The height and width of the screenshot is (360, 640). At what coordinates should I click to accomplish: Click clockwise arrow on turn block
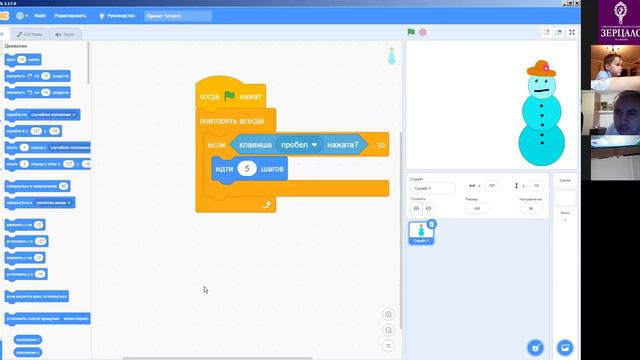[30, 76]
